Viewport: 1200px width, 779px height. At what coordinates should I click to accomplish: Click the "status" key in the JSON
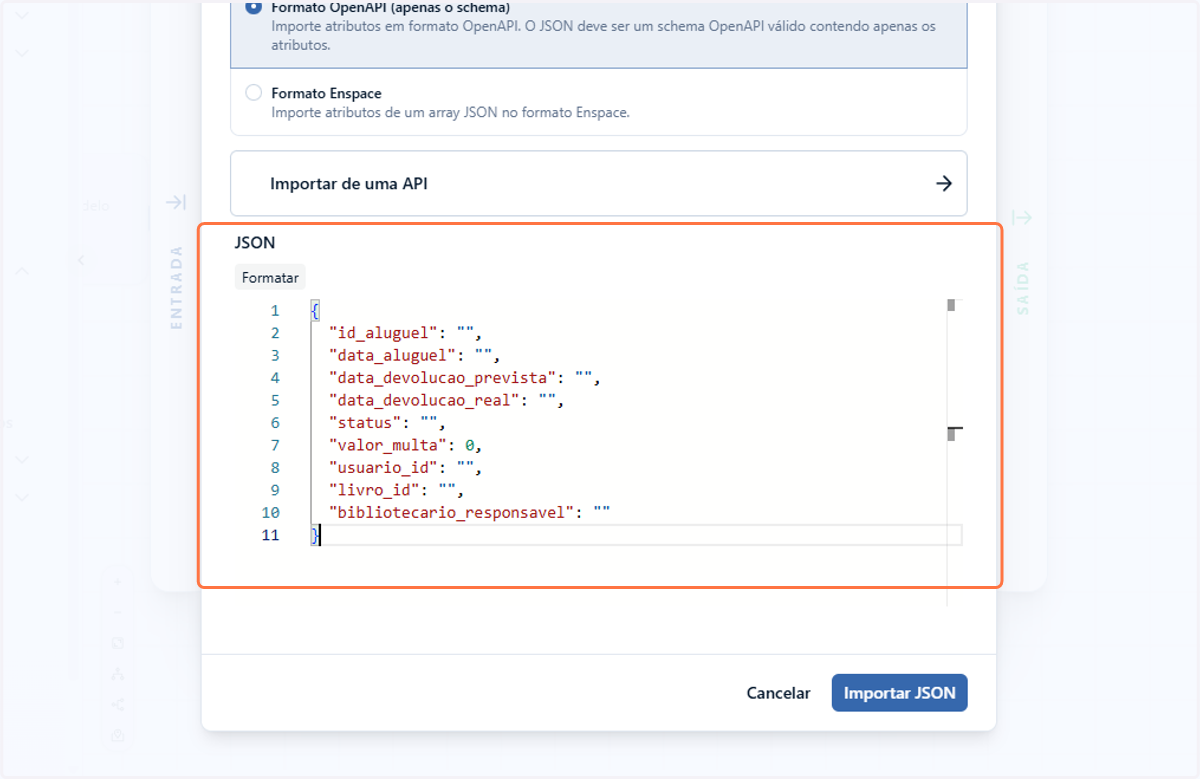coord(365,423)
